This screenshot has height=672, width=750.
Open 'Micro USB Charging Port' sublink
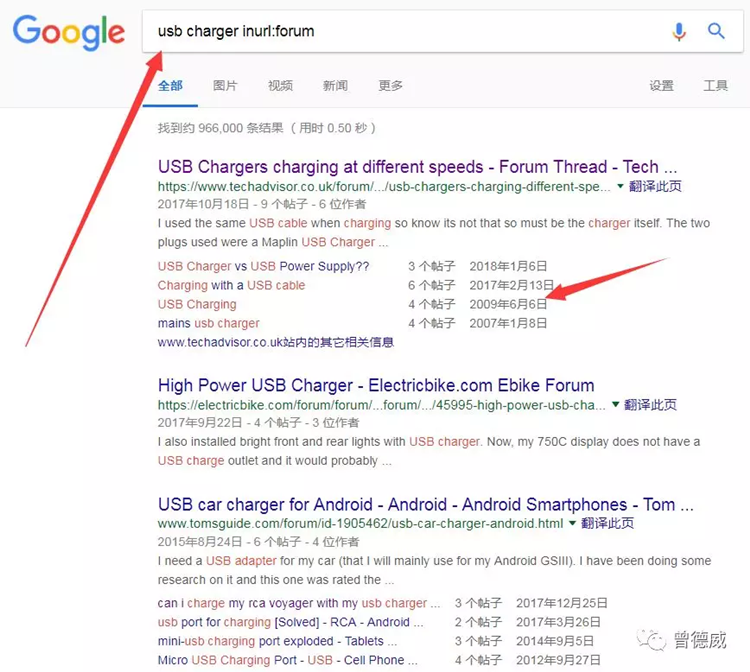tap(287, 661)
